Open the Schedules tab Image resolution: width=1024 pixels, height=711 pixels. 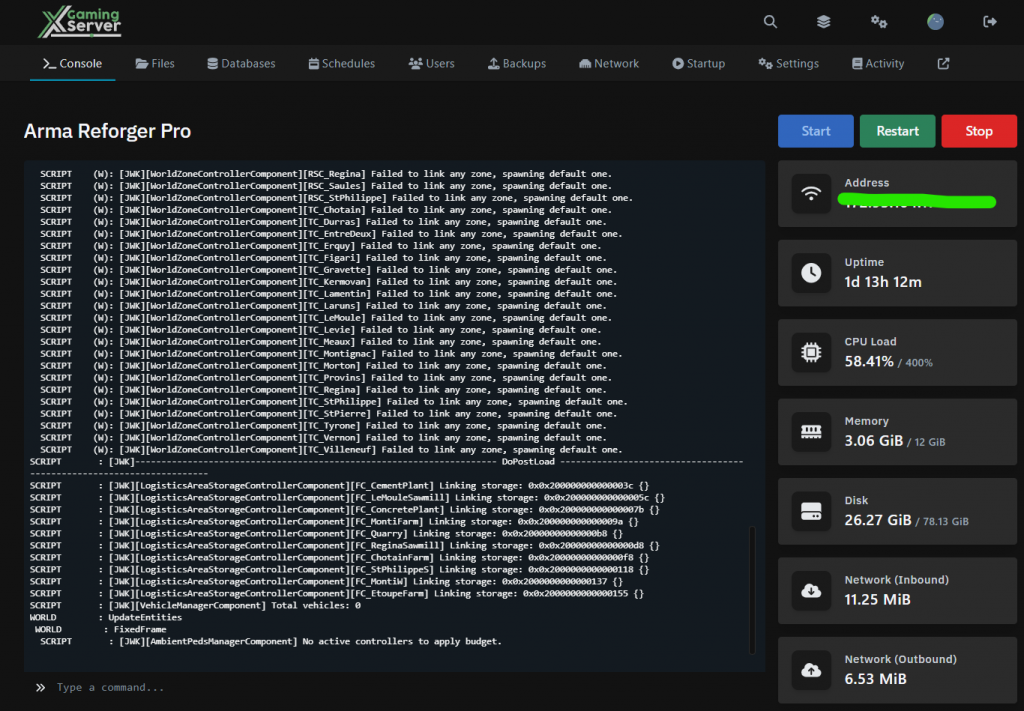coord(342,63)
